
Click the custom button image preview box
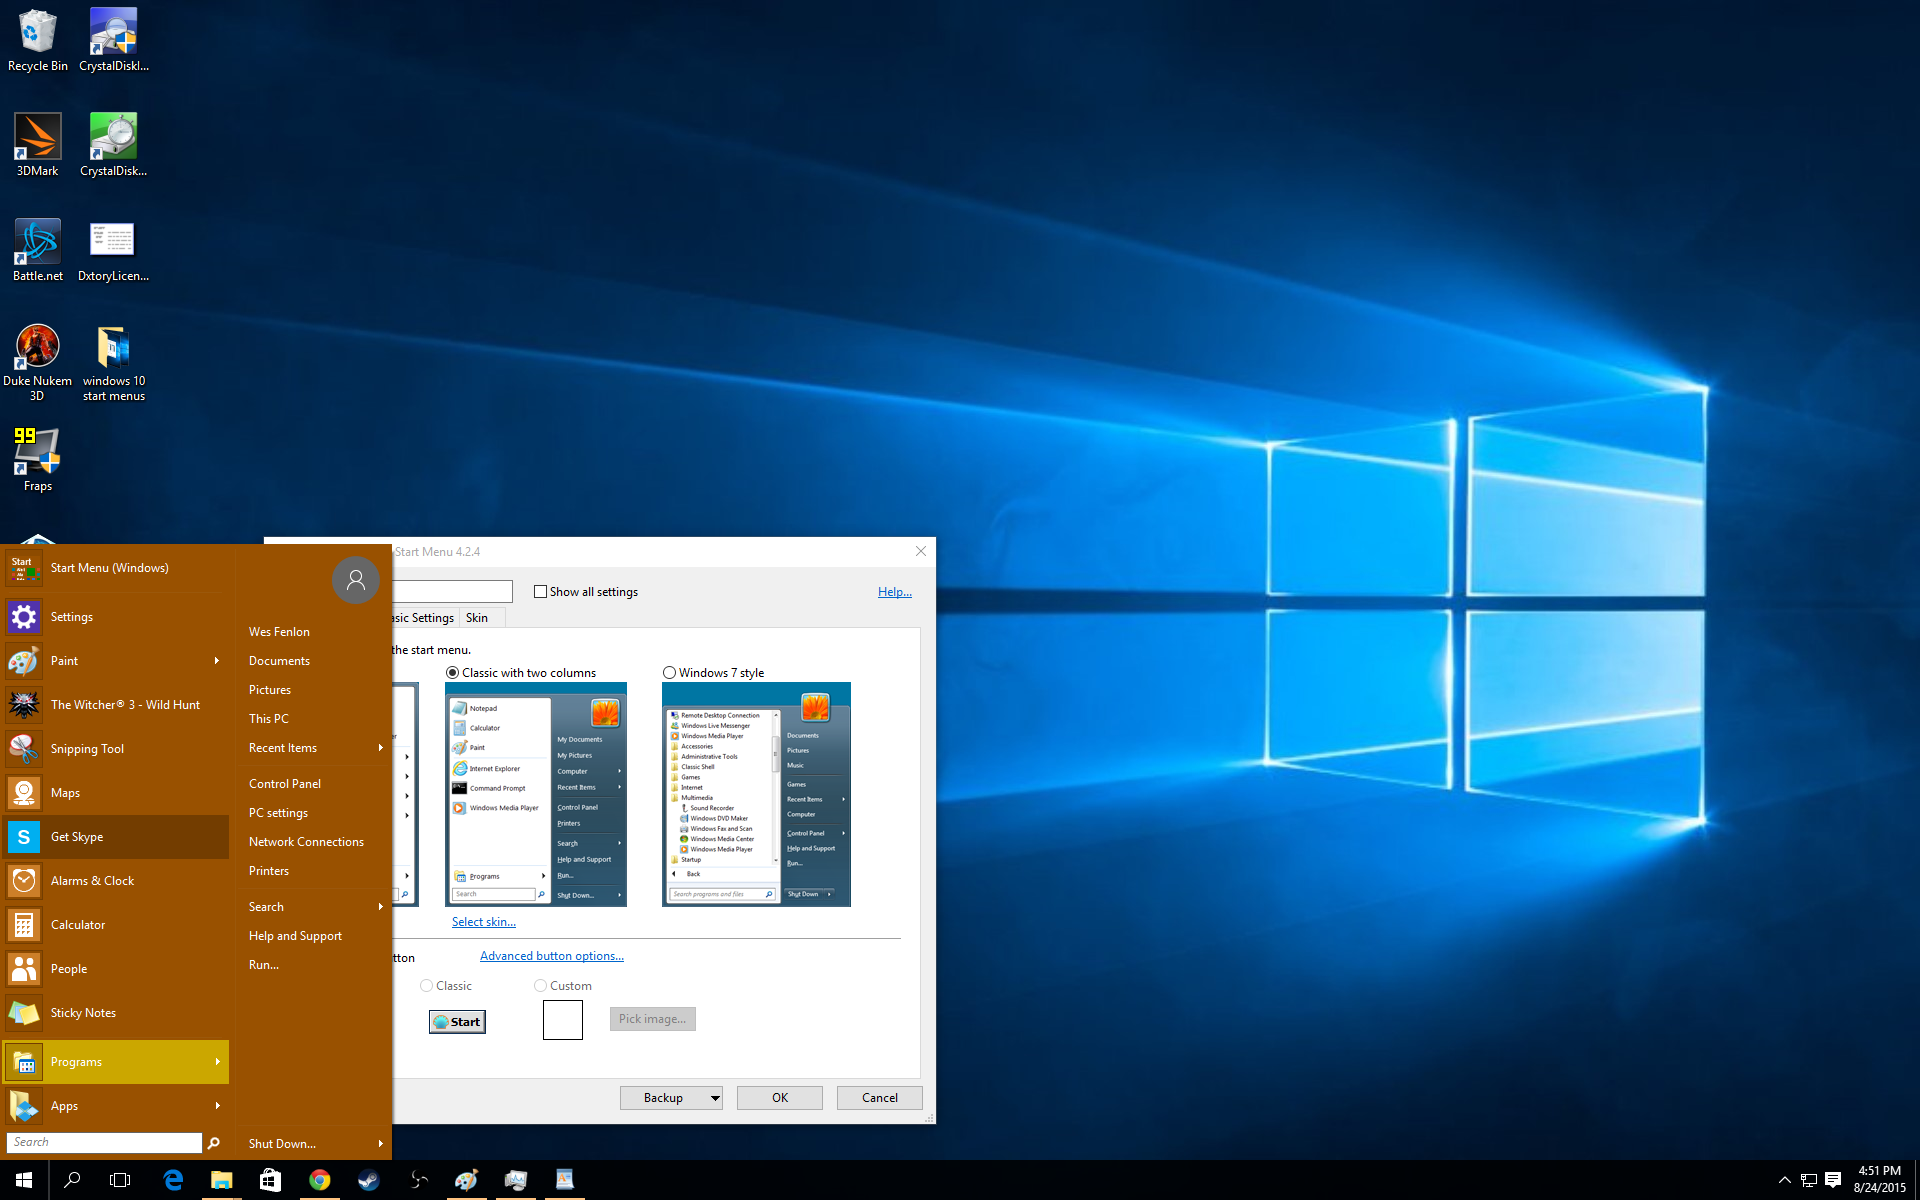coord(563,1020)
